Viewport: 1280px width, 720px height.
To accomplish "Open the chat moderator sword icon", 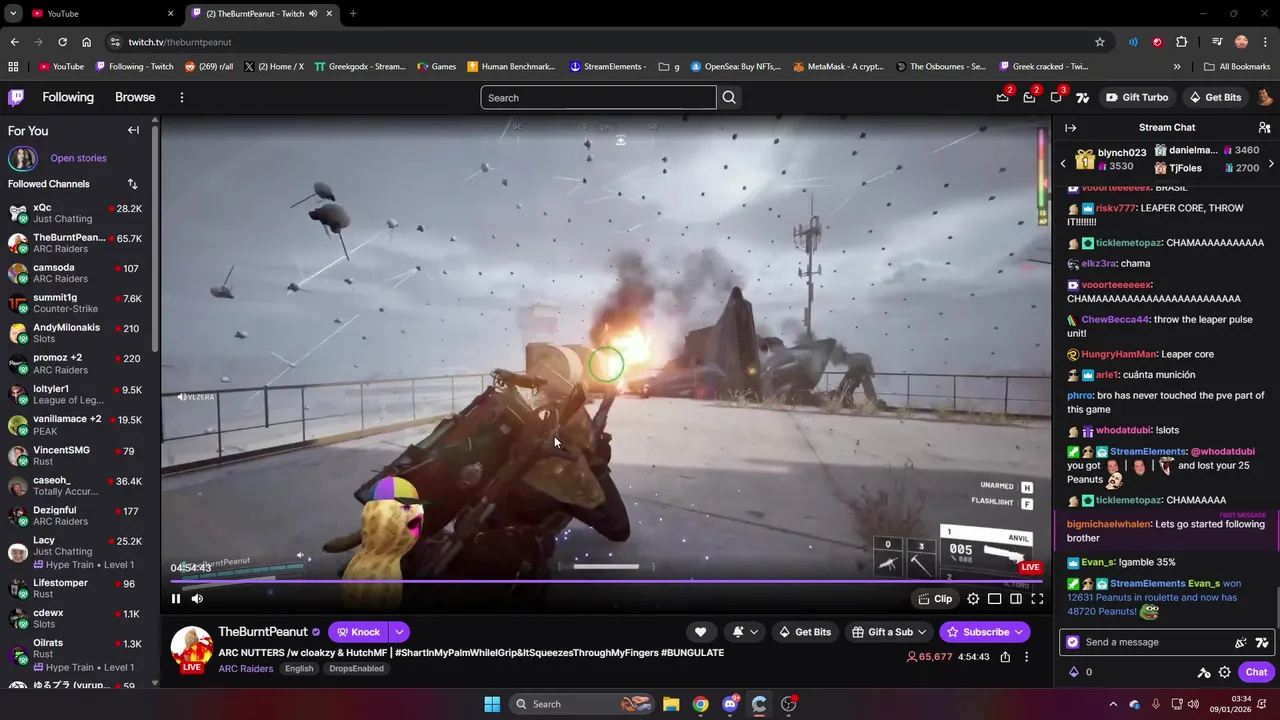I will click(x=1204, y=672).
